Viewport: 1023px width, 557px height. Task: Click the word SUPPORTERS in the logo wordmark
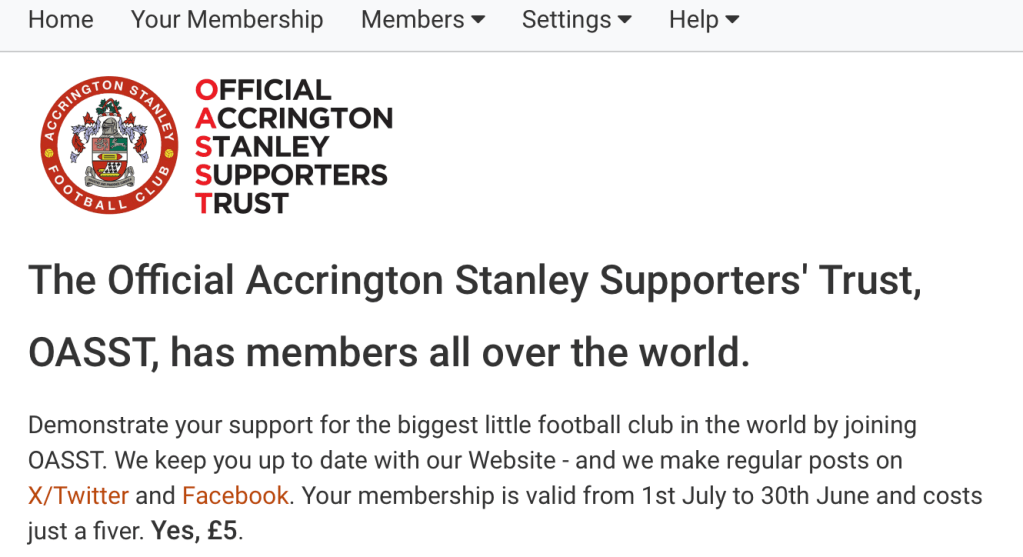coord(291,175)
